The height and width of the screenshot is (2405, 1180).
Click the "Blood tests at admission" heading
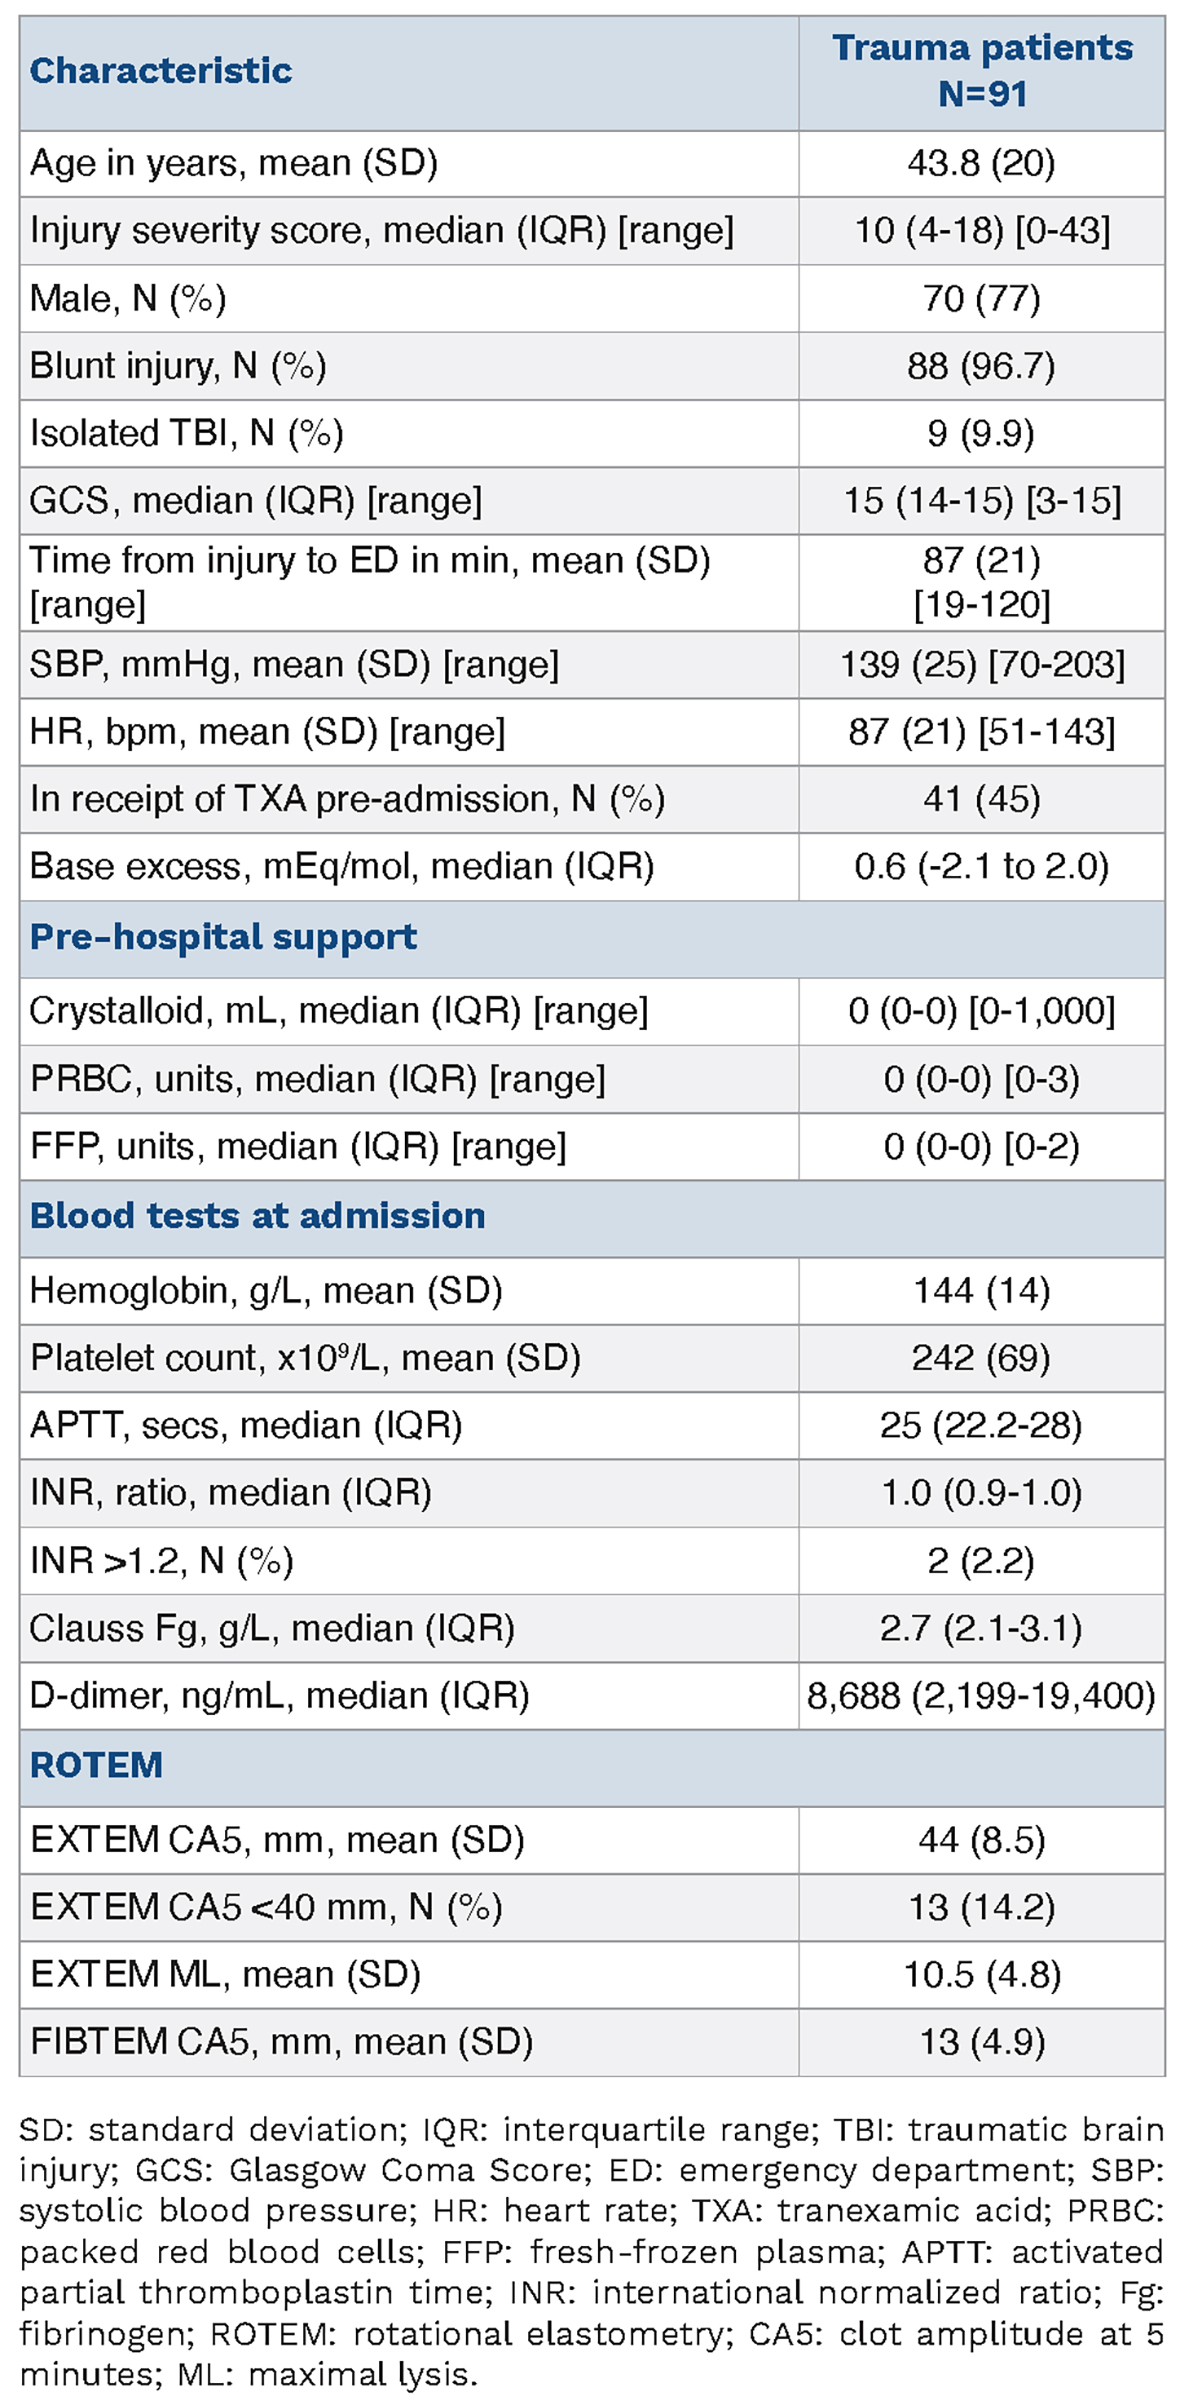click(257, 1216)
